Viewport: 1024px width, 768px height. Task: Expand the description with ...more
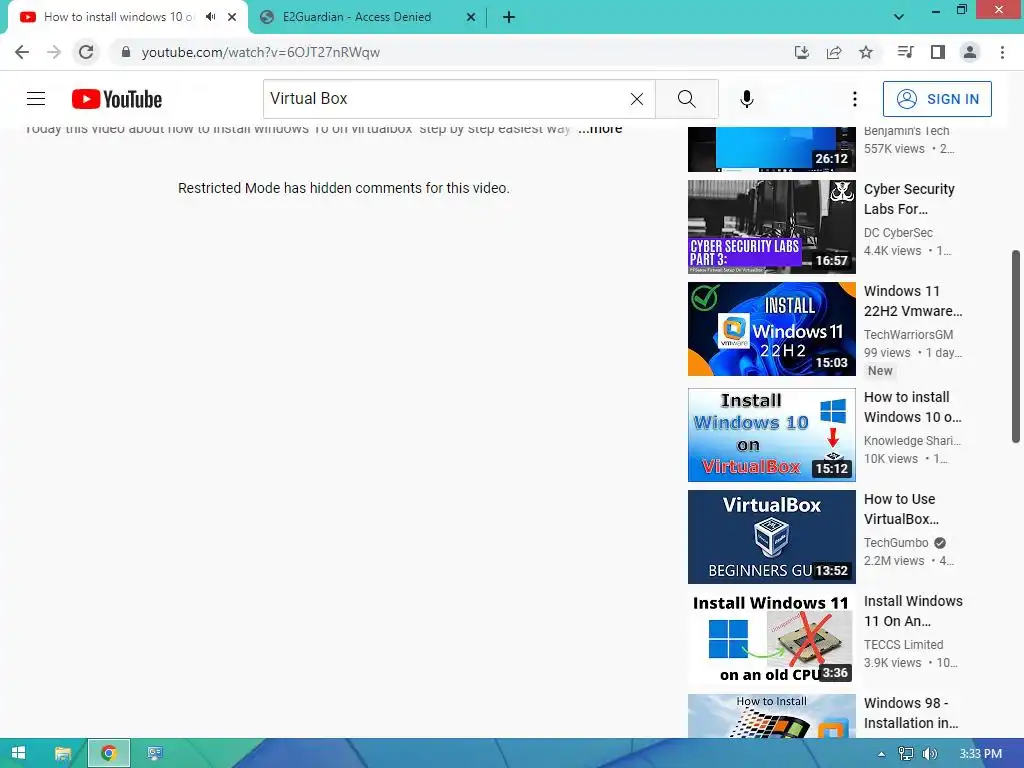(600, 129)
